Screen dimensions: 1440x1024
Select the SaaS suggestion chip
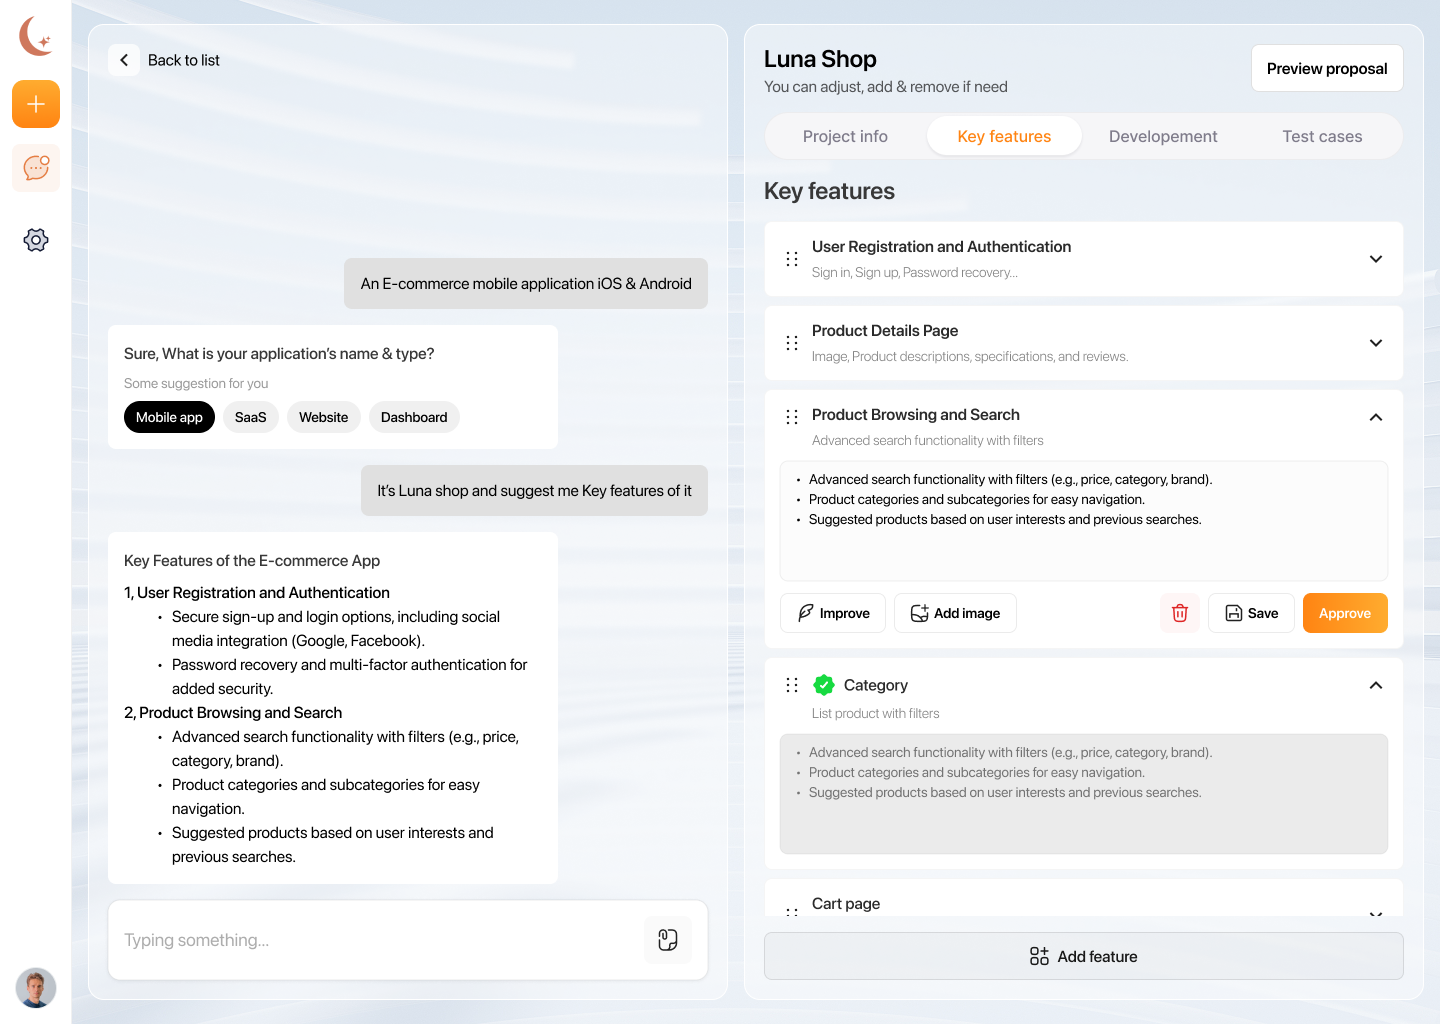point(250,417)
